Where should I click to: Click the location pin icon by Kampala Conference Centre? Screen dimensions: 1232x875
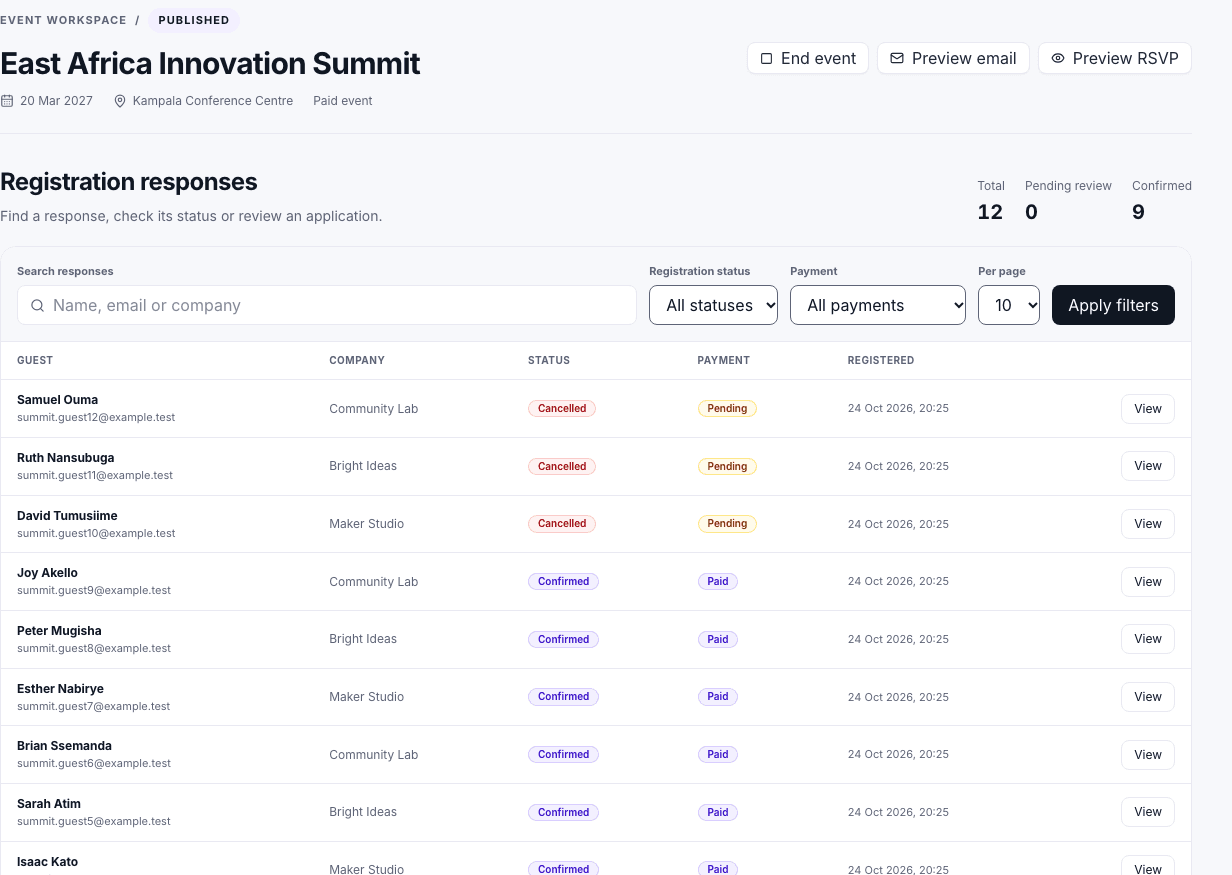click(x=120, y=101)
